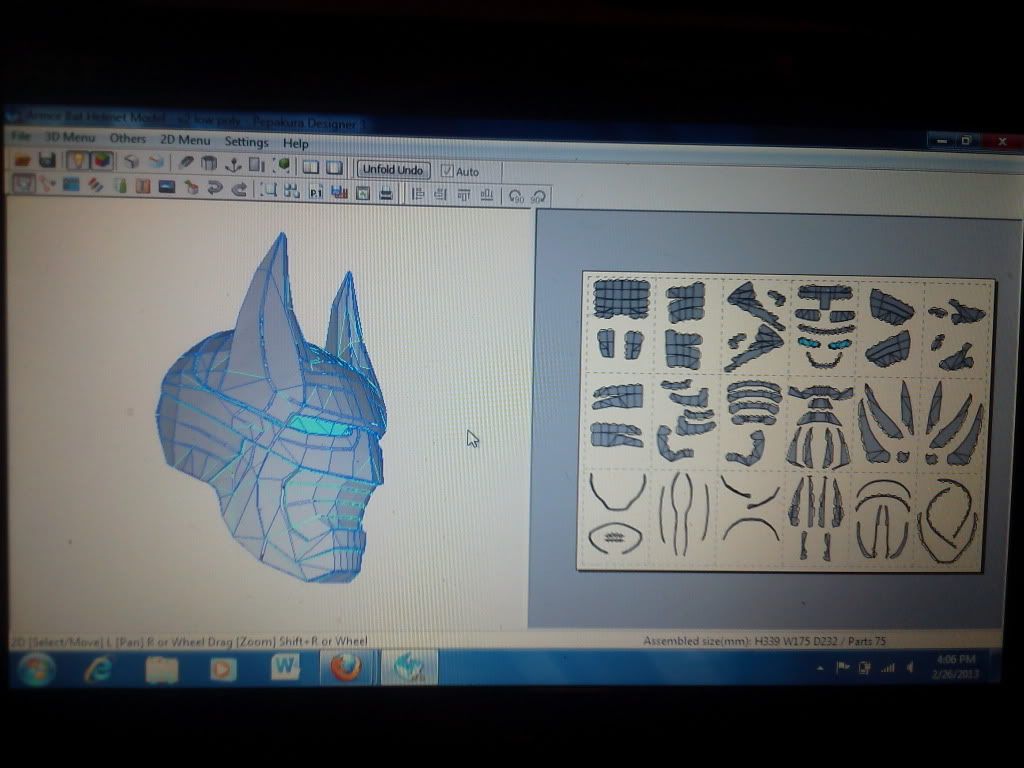Click the dark blue rectangle icon
1024x768 pixels.
167,188
